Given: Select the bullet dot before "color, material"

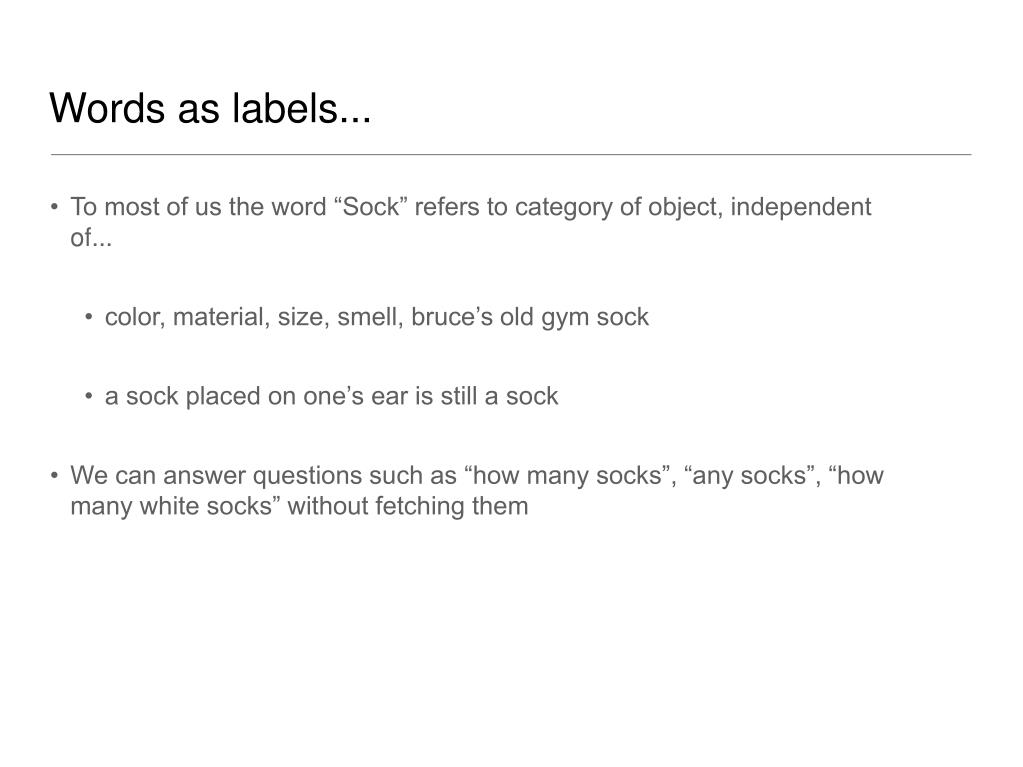Looking at the screenshot, I should 89,317.
